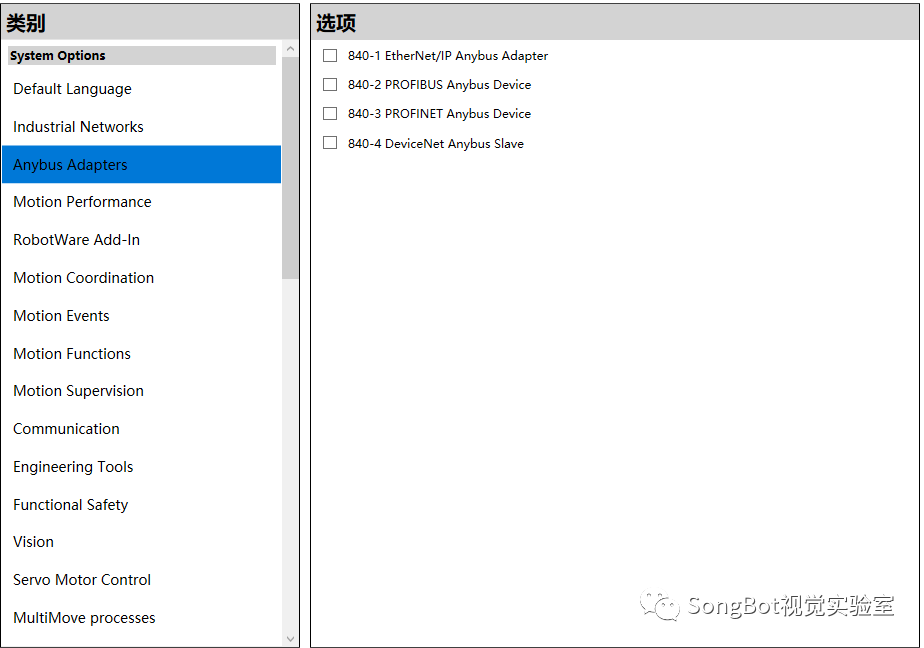The image size is (924, 648).
Task: Enable 840-1 EtherNet/IP Anybus Adapter checkbox
Action: coord(330,55)
